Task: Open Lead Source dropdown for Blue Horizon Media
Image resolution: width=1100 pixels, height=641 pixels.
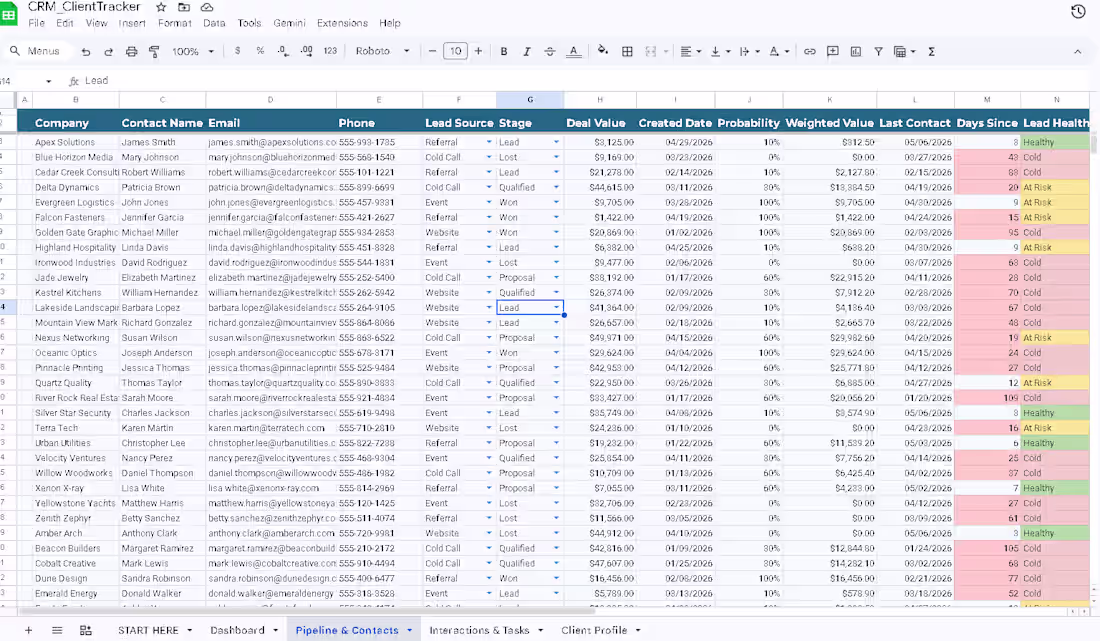Action: click(x=489, y=157)
